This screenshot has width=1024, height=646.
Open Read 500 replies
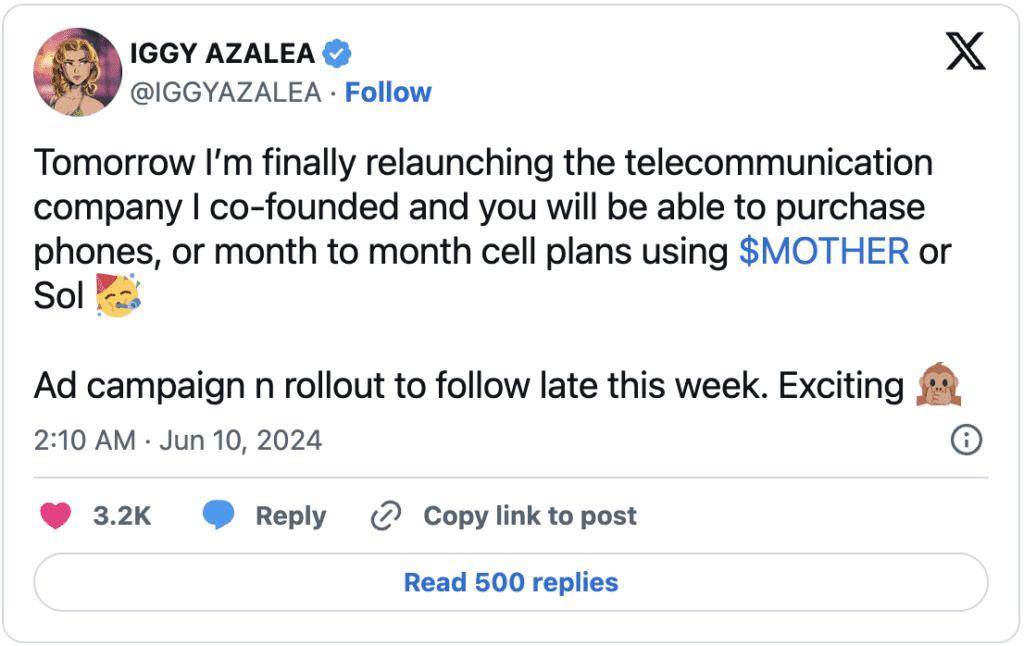coord(511,583)
